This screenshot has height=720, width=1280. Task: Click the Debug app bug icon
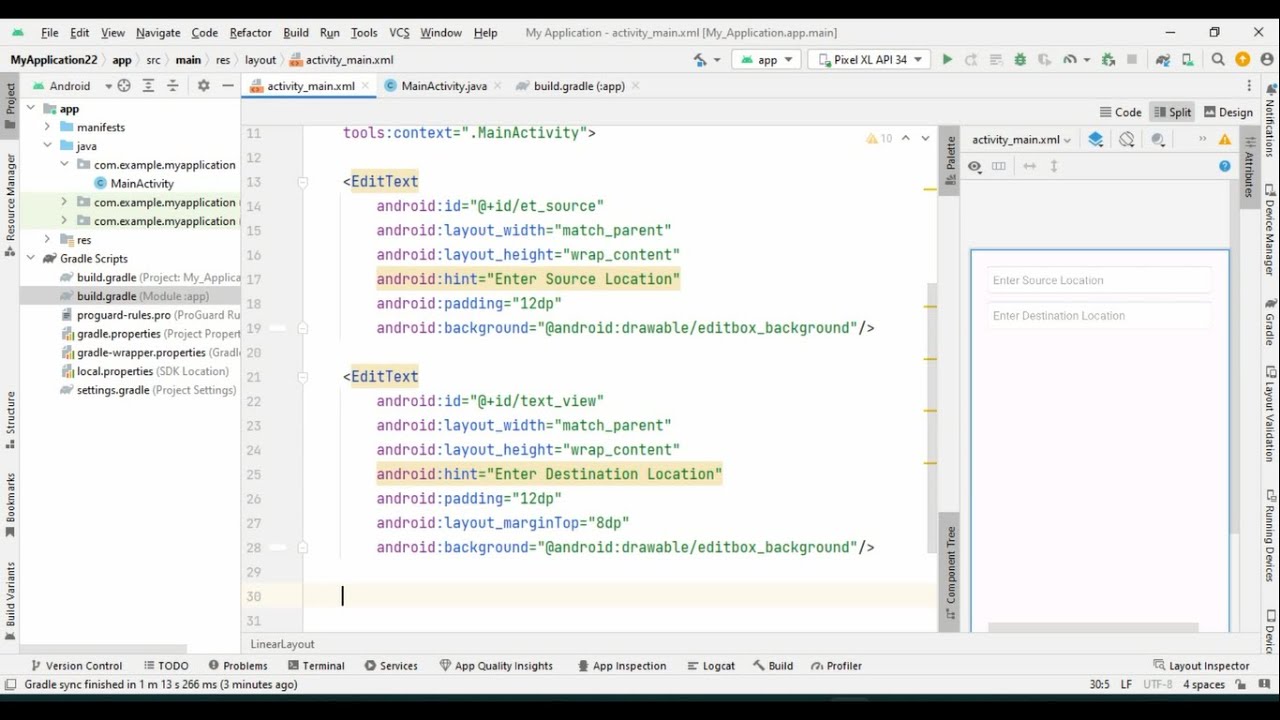click(x=1020, y=60)
